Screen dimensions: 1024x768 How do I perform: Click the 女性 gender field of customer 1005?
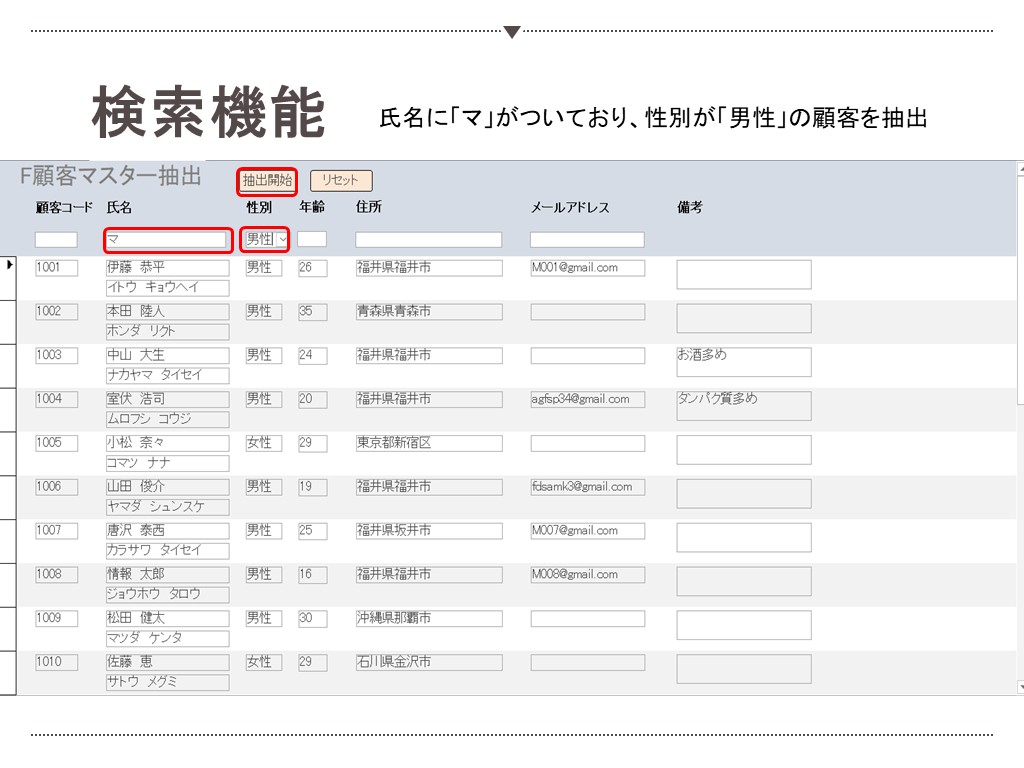(264, 443)
